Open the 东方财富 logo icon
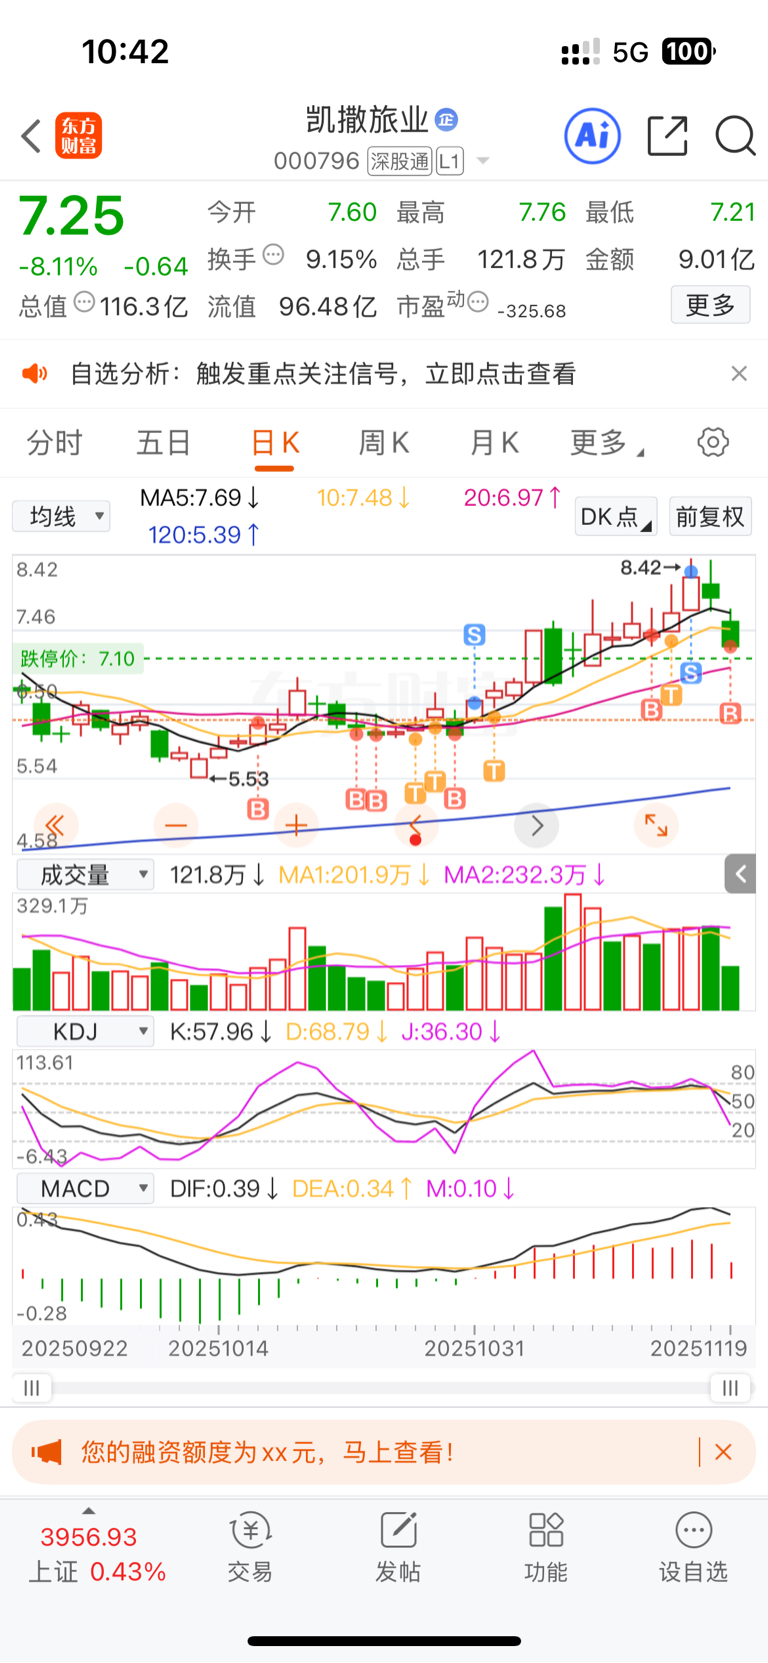768x1663 pixels. coord(78,136)
